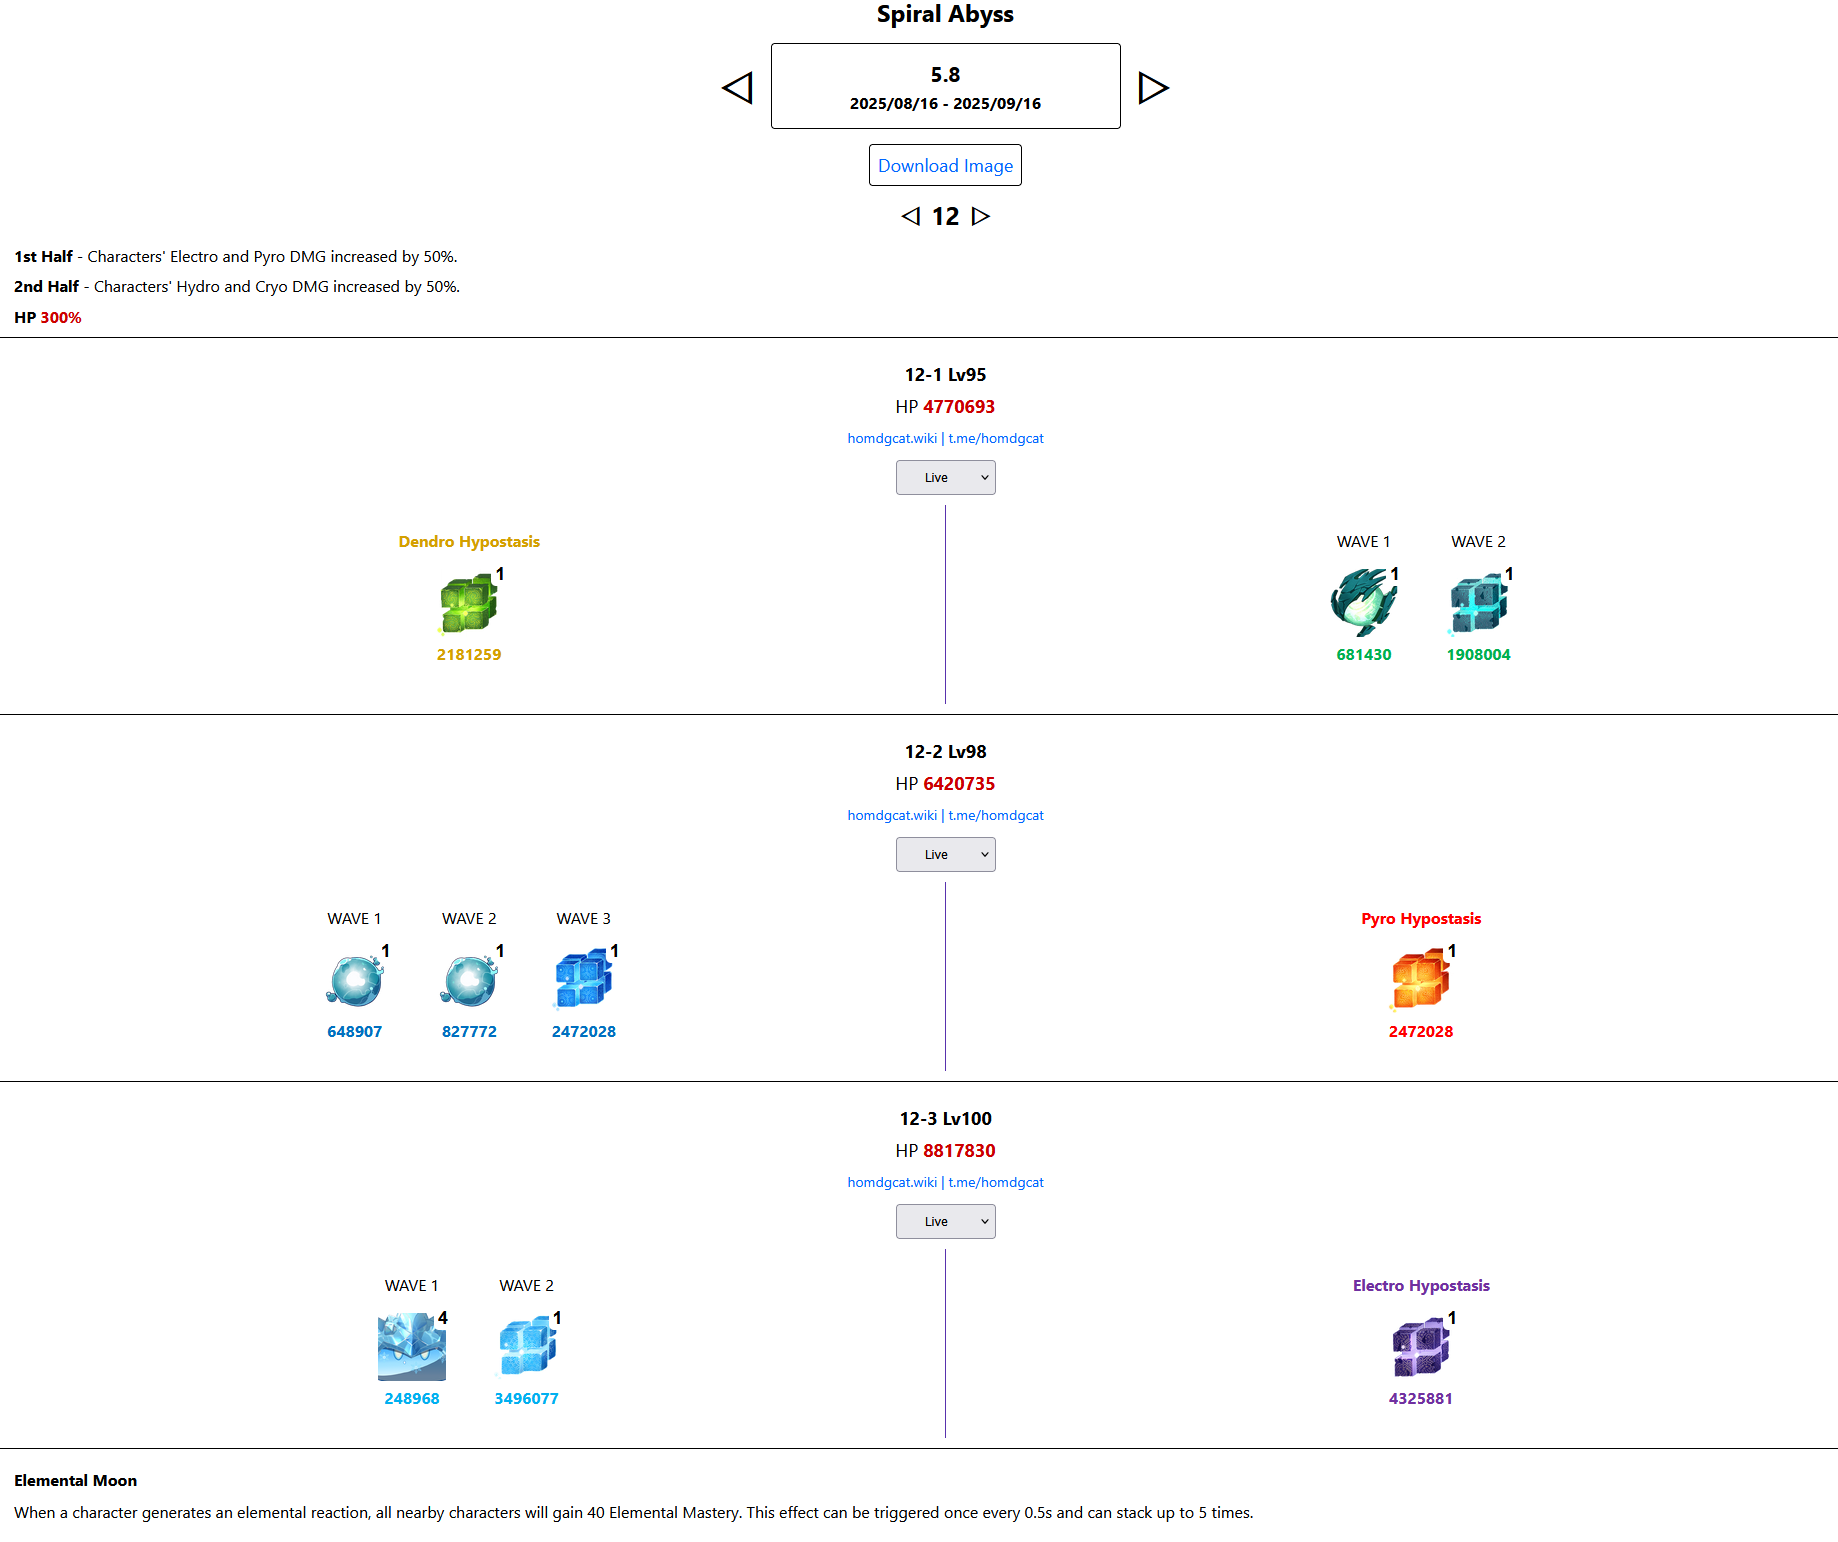Open the homdgcat.wiki link under 12-1
Screen dimensions: 1838x1542
pos(892,438)
